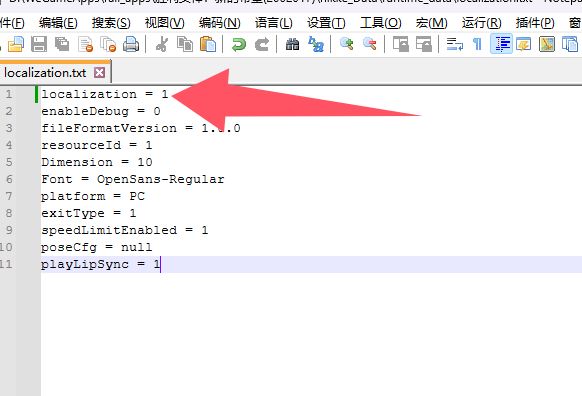
Task: Open the 工具(O) menu
Action: 380,23
